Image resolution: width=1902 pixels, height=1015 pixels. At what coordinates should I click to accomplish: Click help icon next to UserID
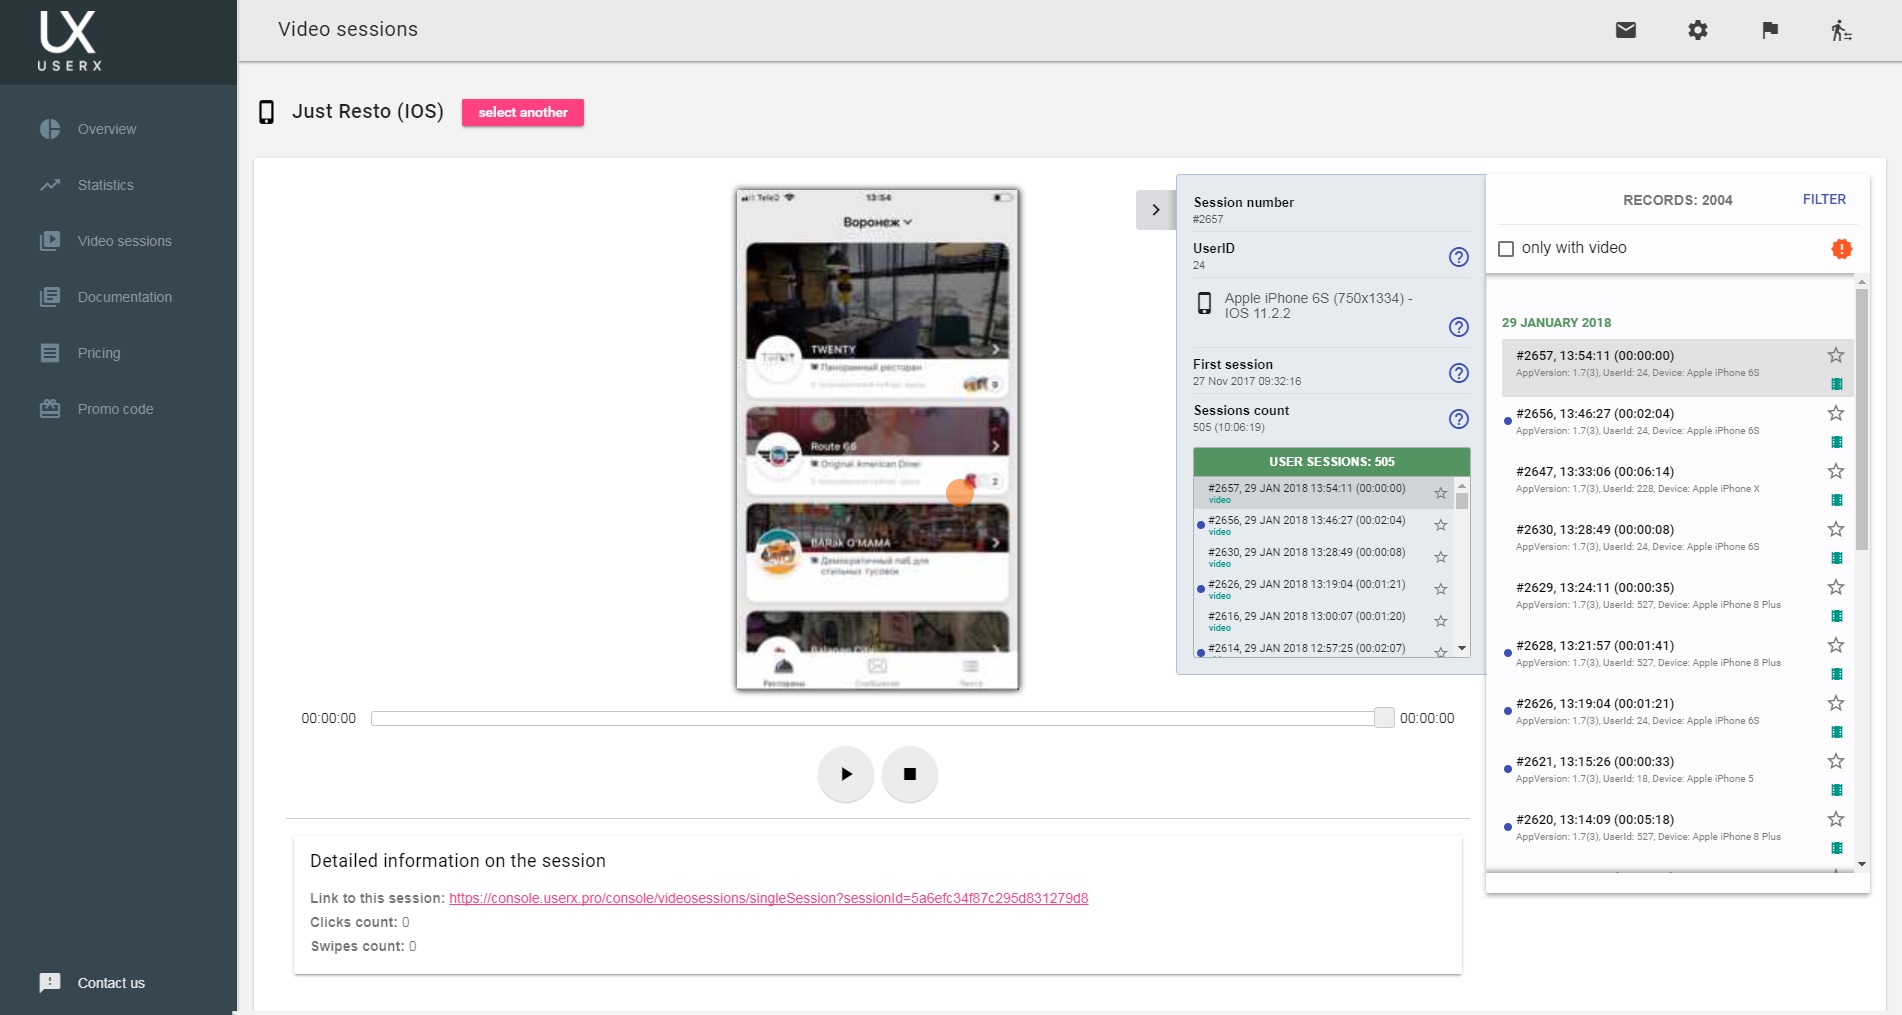pos(1459,257)
